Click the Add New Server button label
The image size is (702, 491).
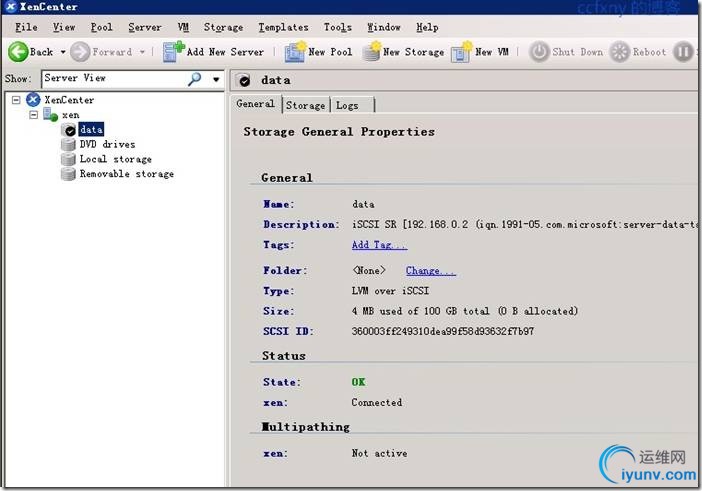click(x=225, y=52)
